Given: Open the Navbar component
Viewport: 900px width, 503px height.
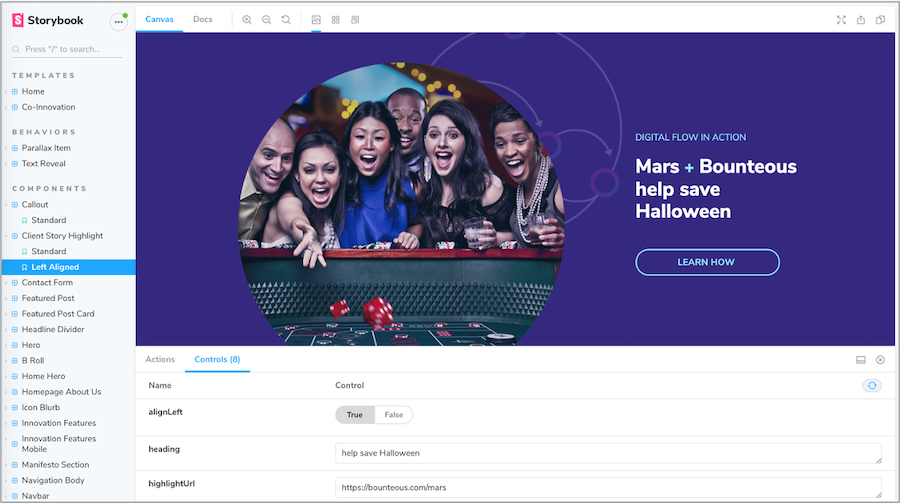Looking at the screenshot, I should 35,496.
